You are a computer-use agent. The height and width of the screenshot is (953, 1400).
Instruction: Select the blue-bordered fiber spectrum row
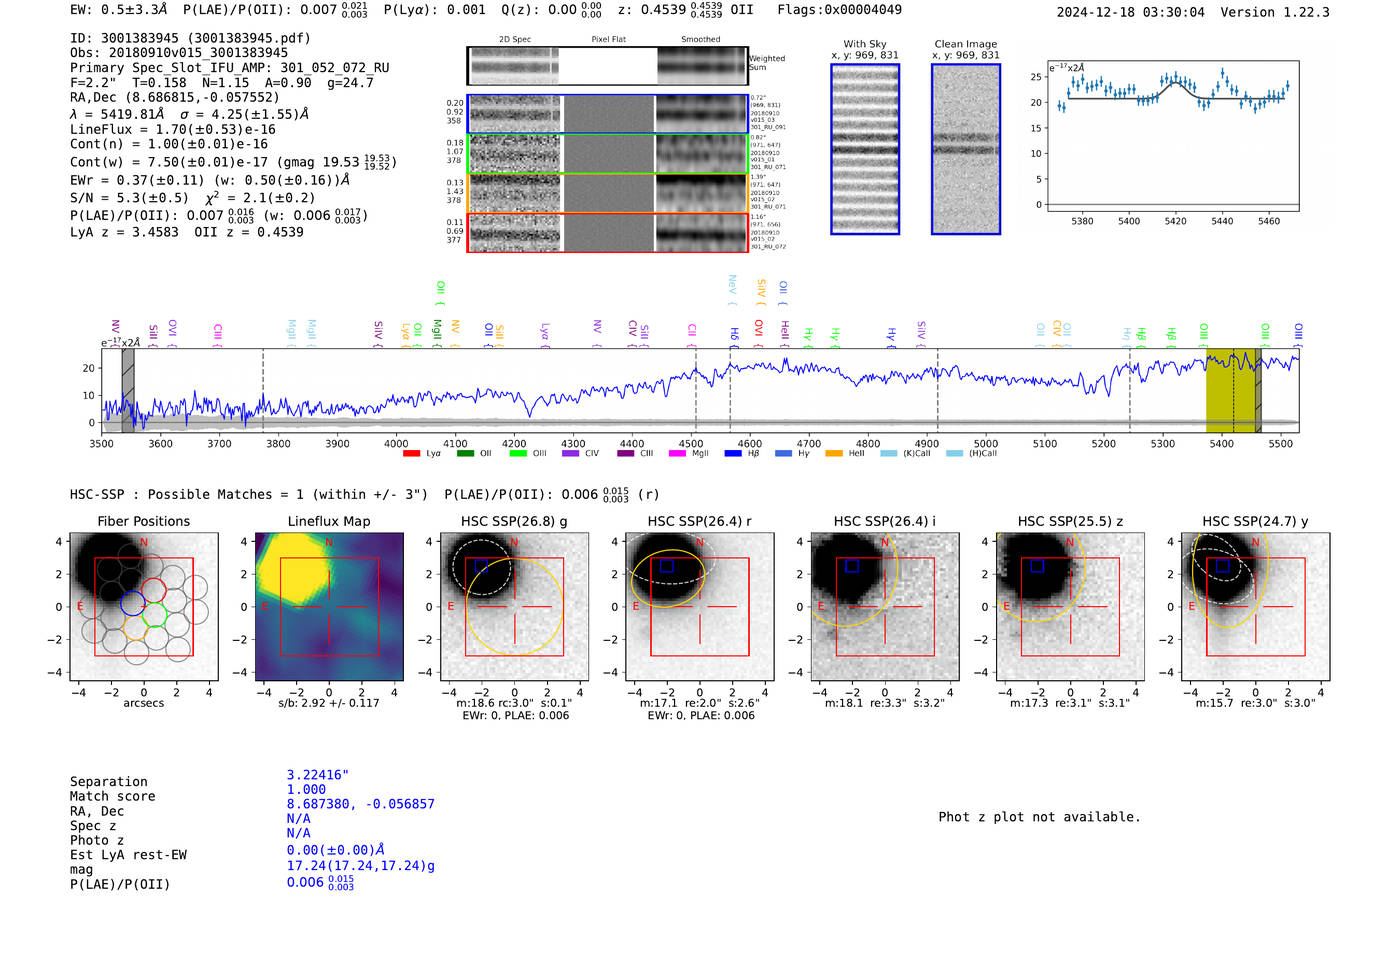coord(607,114)
